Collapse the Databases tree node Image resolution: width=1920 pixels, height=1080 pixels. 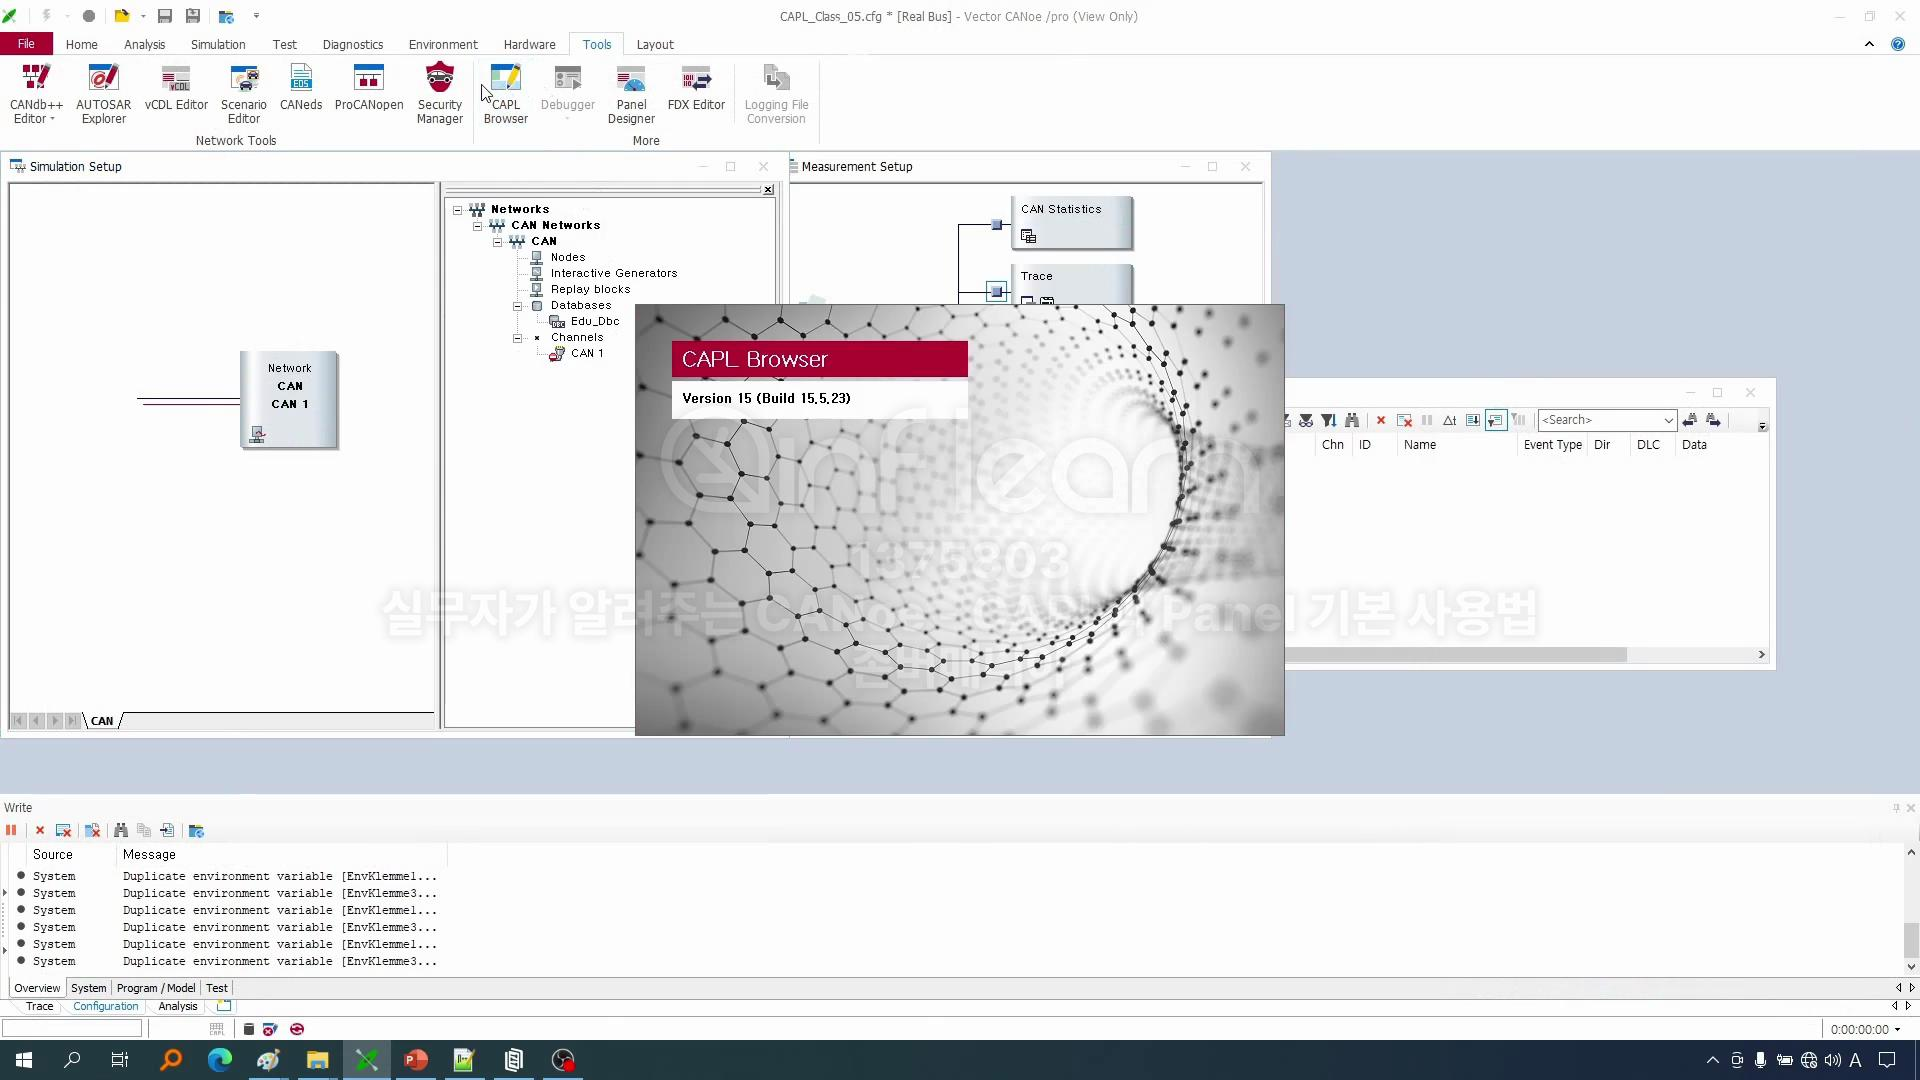point(517,306)
